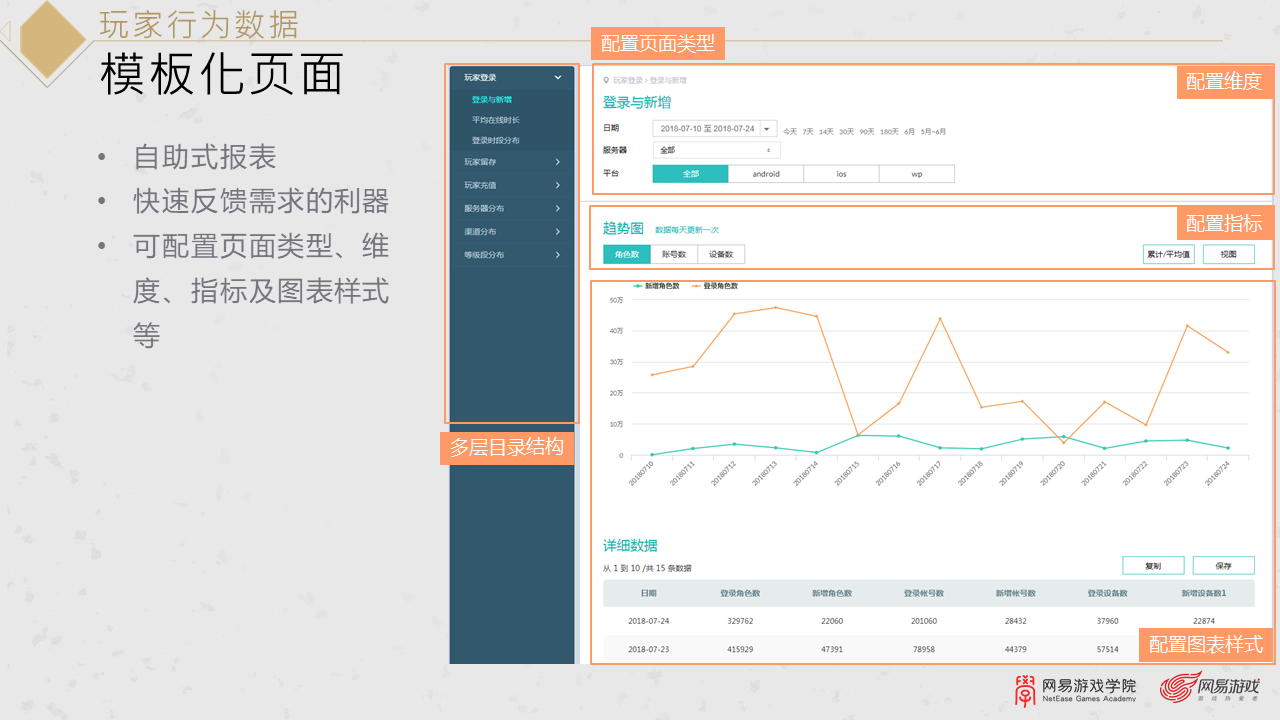Select the 7天 quick date range link
The image size is (1280, 720).
point(806,129)
